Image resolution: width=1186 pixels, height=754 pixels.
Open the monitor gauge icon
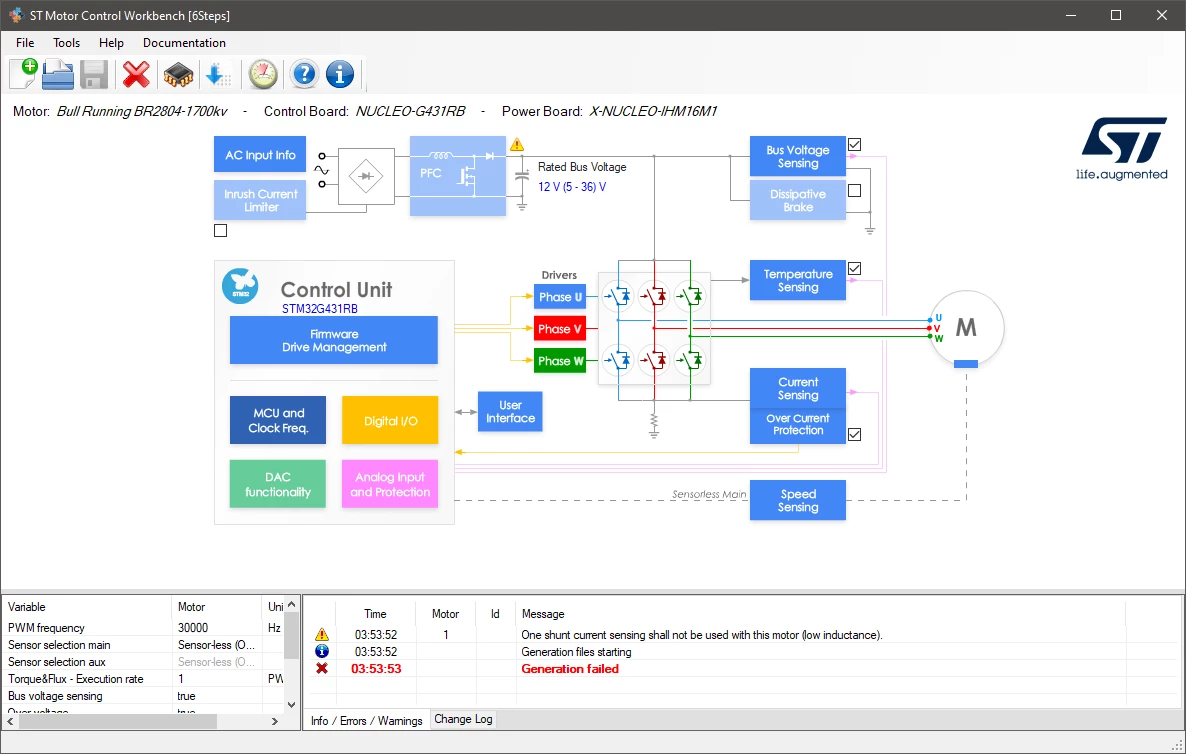point(263,74)
